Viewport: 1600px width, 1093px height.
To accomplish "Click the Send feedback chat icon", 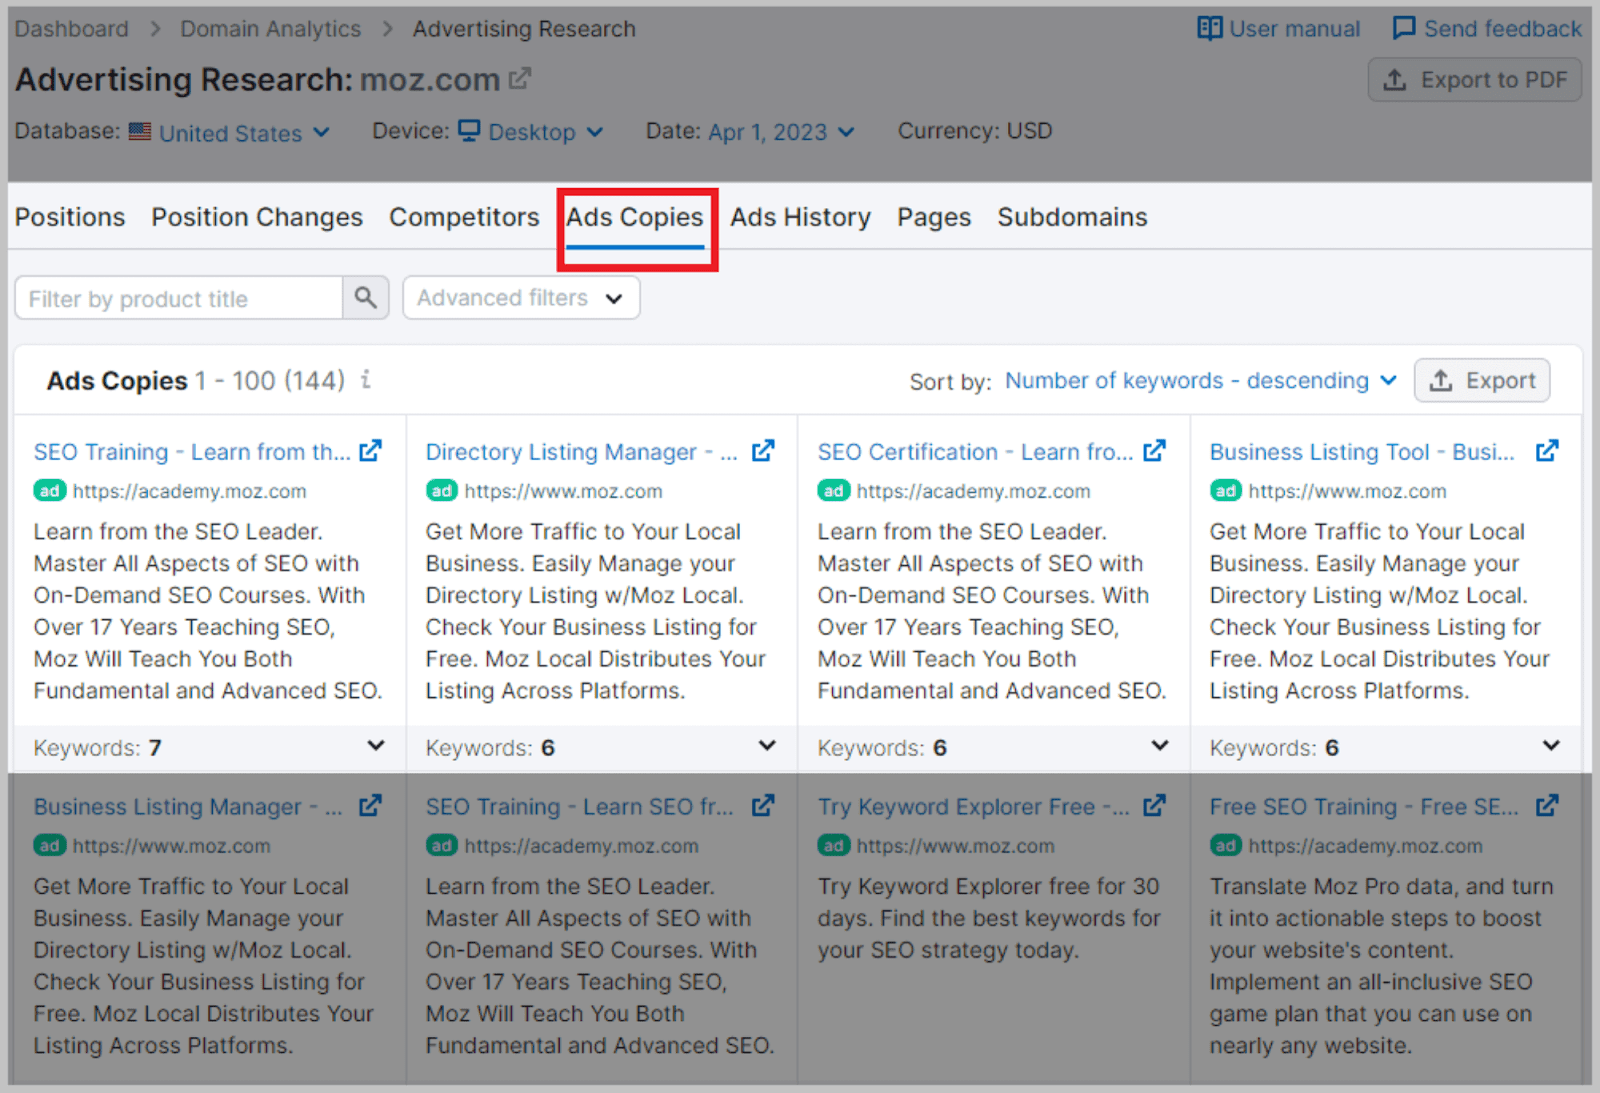I will click(x=1404, y=28).
